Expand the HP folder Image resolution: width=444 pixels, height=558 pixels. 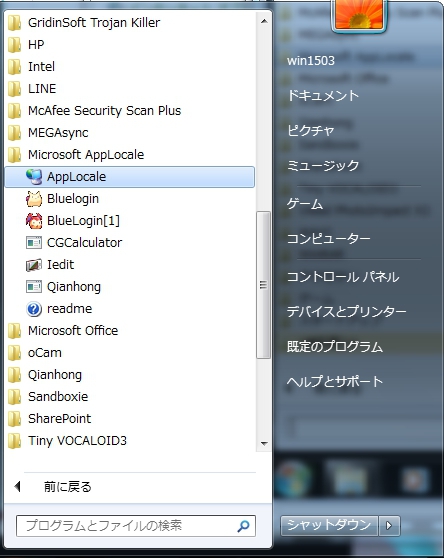[x=26, y=45]
